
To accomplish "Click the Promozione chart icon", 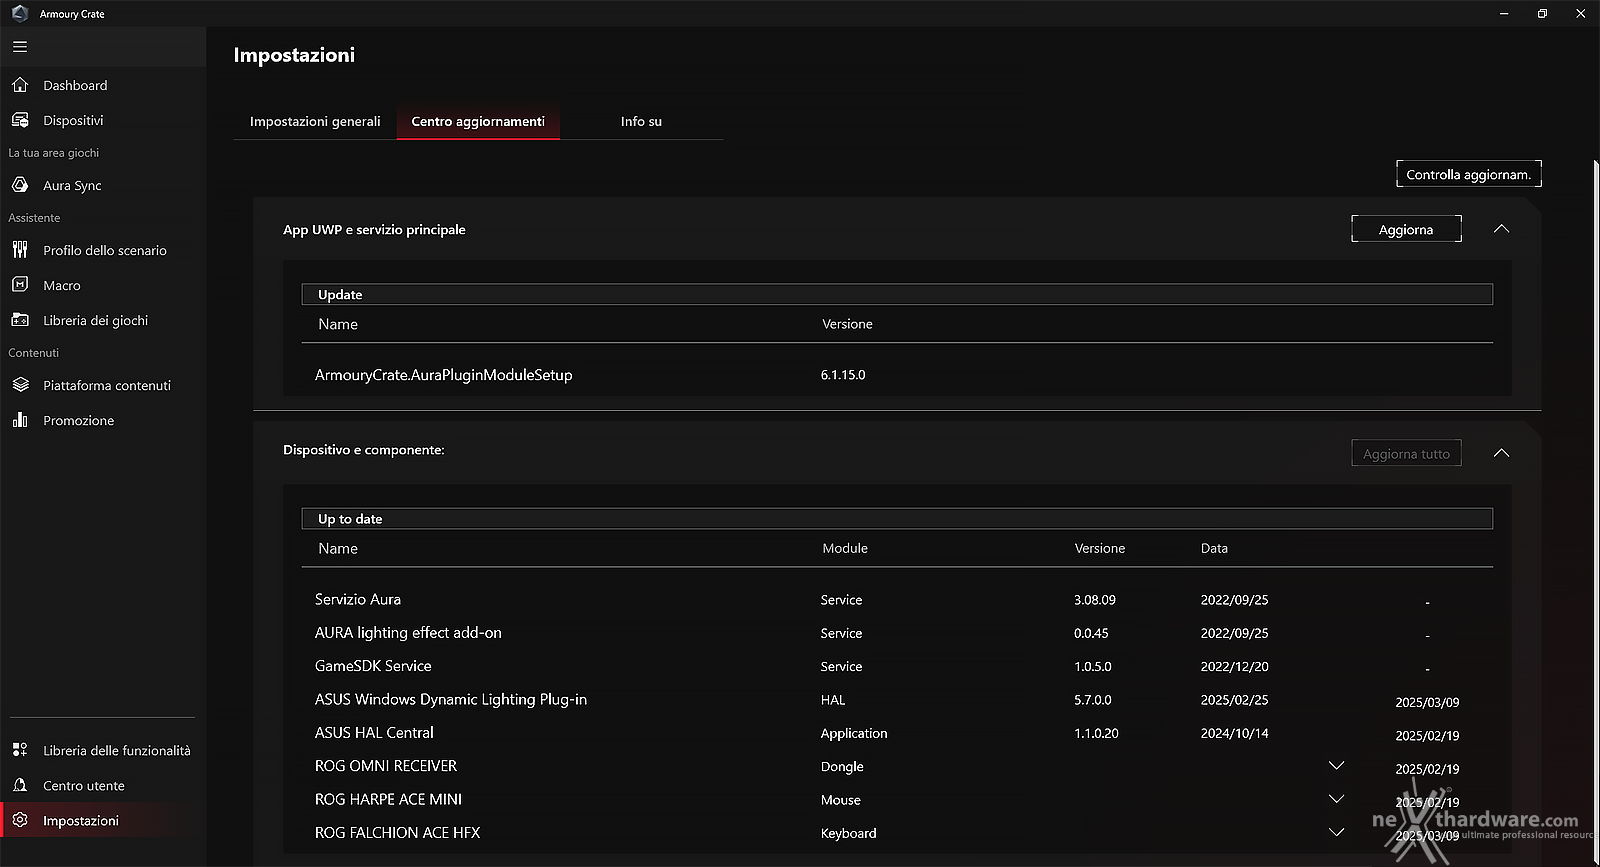I will point(20,420).
